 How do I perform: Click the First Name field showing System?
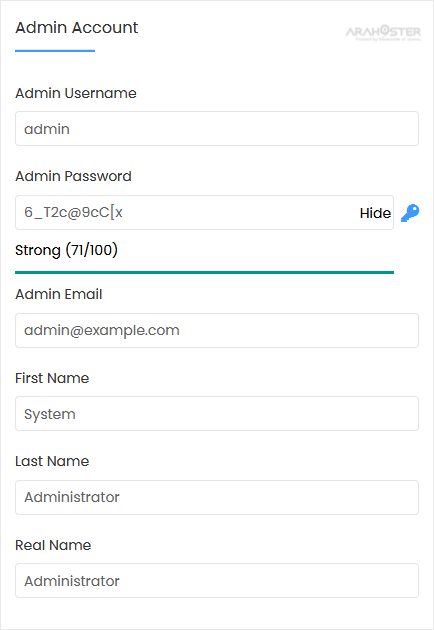[x=217, y=414]
